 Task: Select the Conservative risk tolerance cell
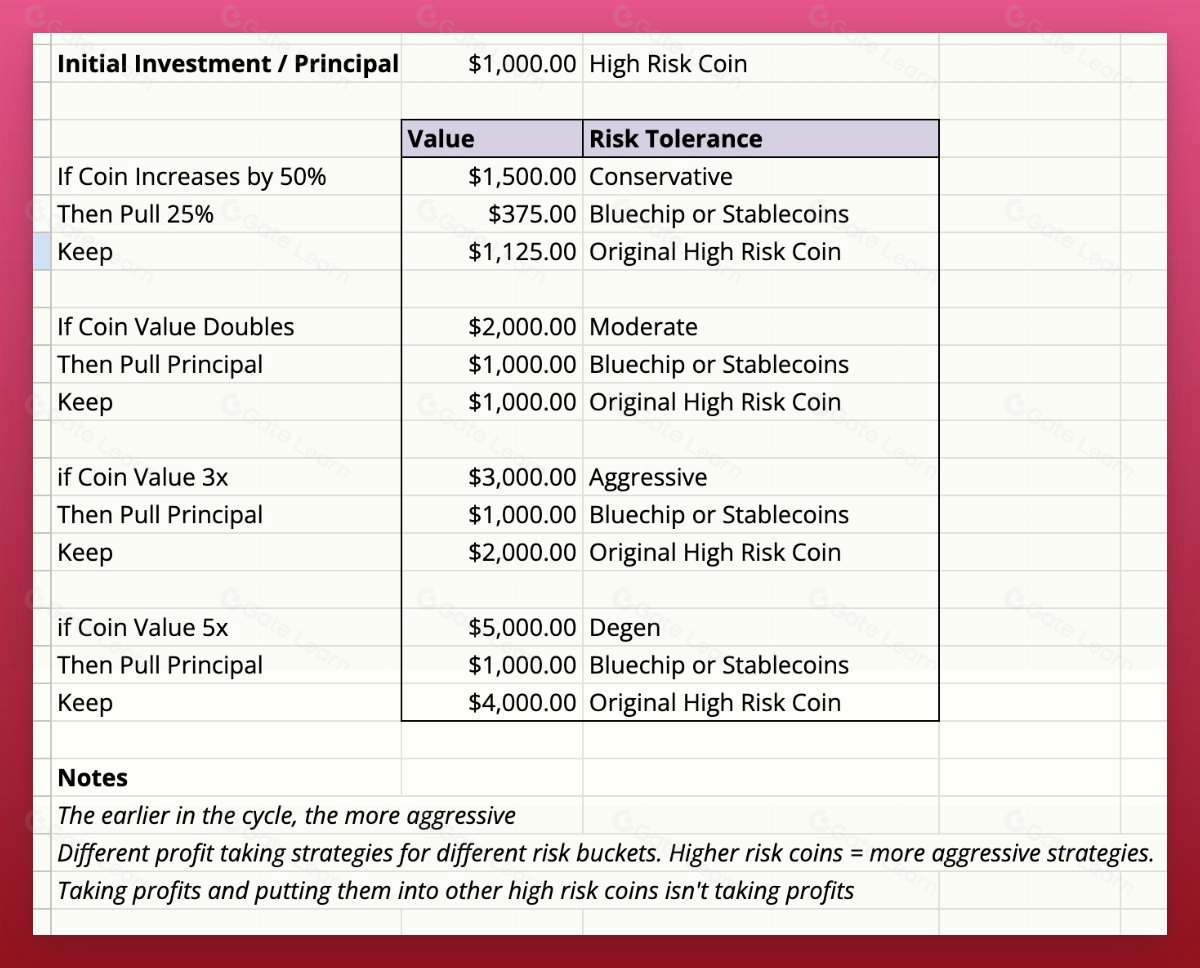[661, 177]
